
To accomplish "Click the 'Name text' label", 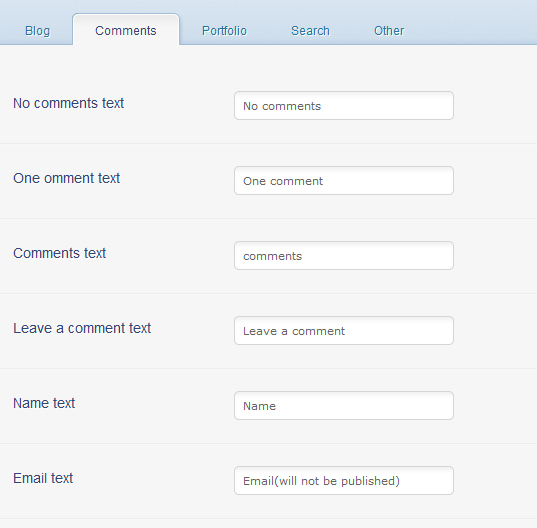I will point(44,403).
